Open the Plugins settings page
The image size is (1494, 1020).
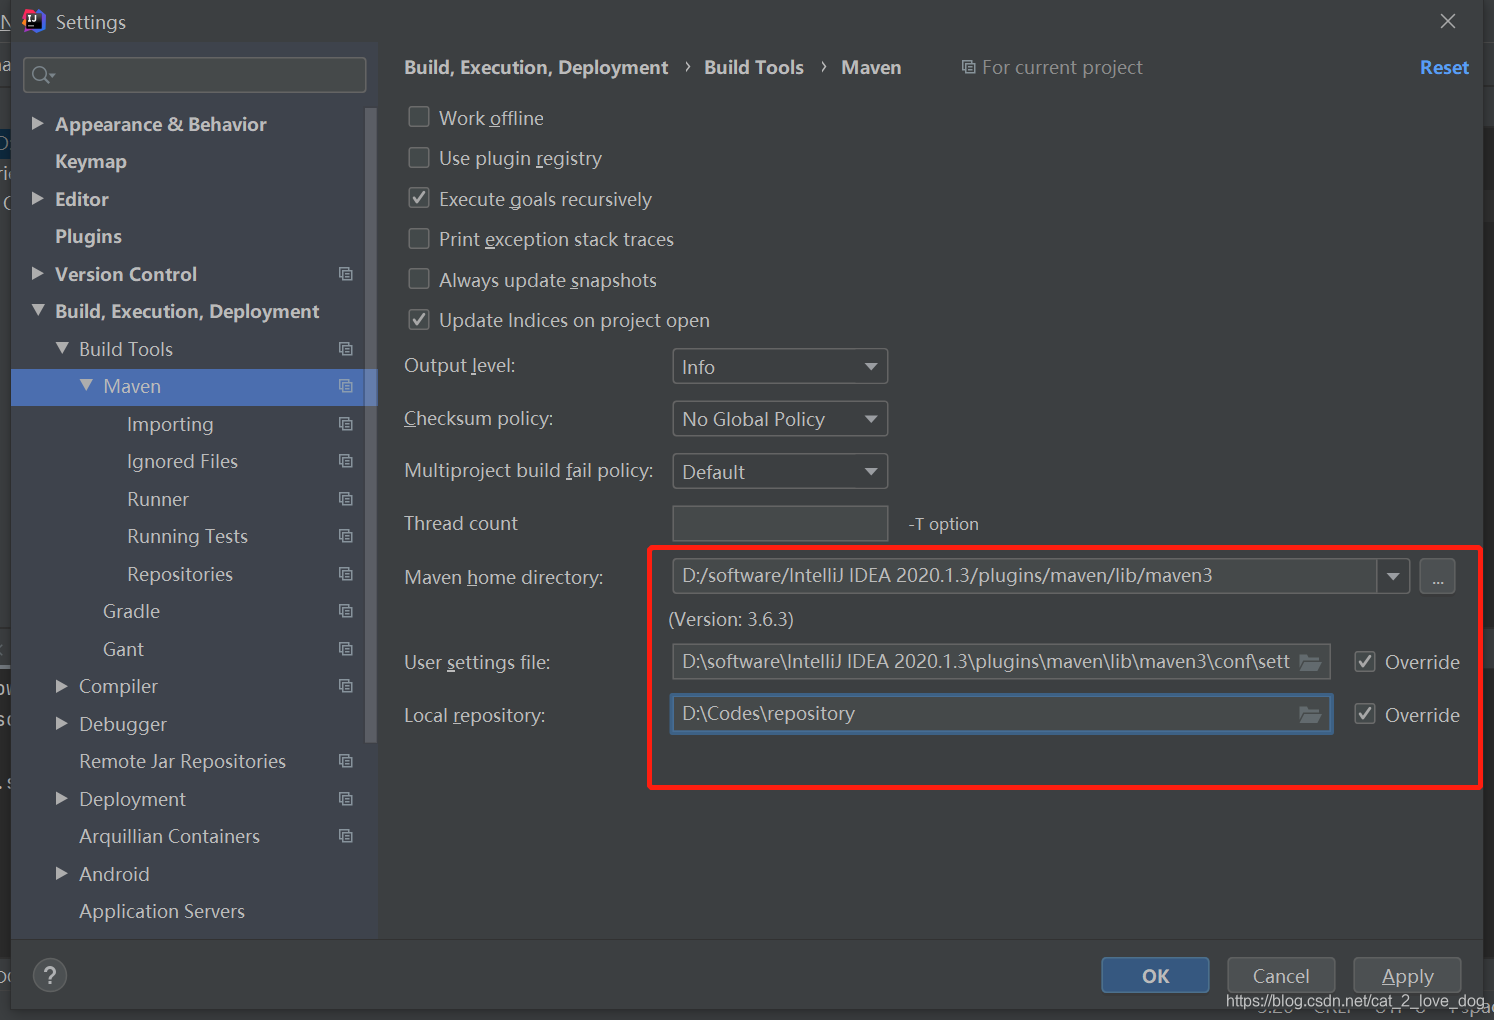coord(88,237)
